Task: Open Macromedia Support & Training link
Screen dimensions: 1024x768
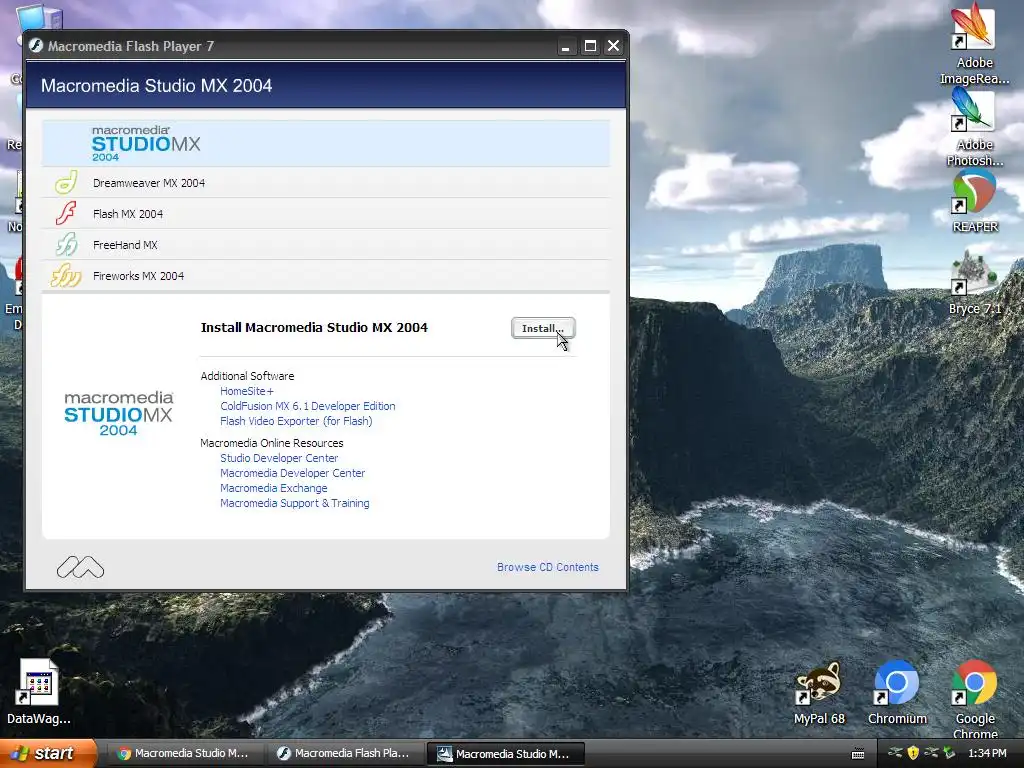Action: 295,504
